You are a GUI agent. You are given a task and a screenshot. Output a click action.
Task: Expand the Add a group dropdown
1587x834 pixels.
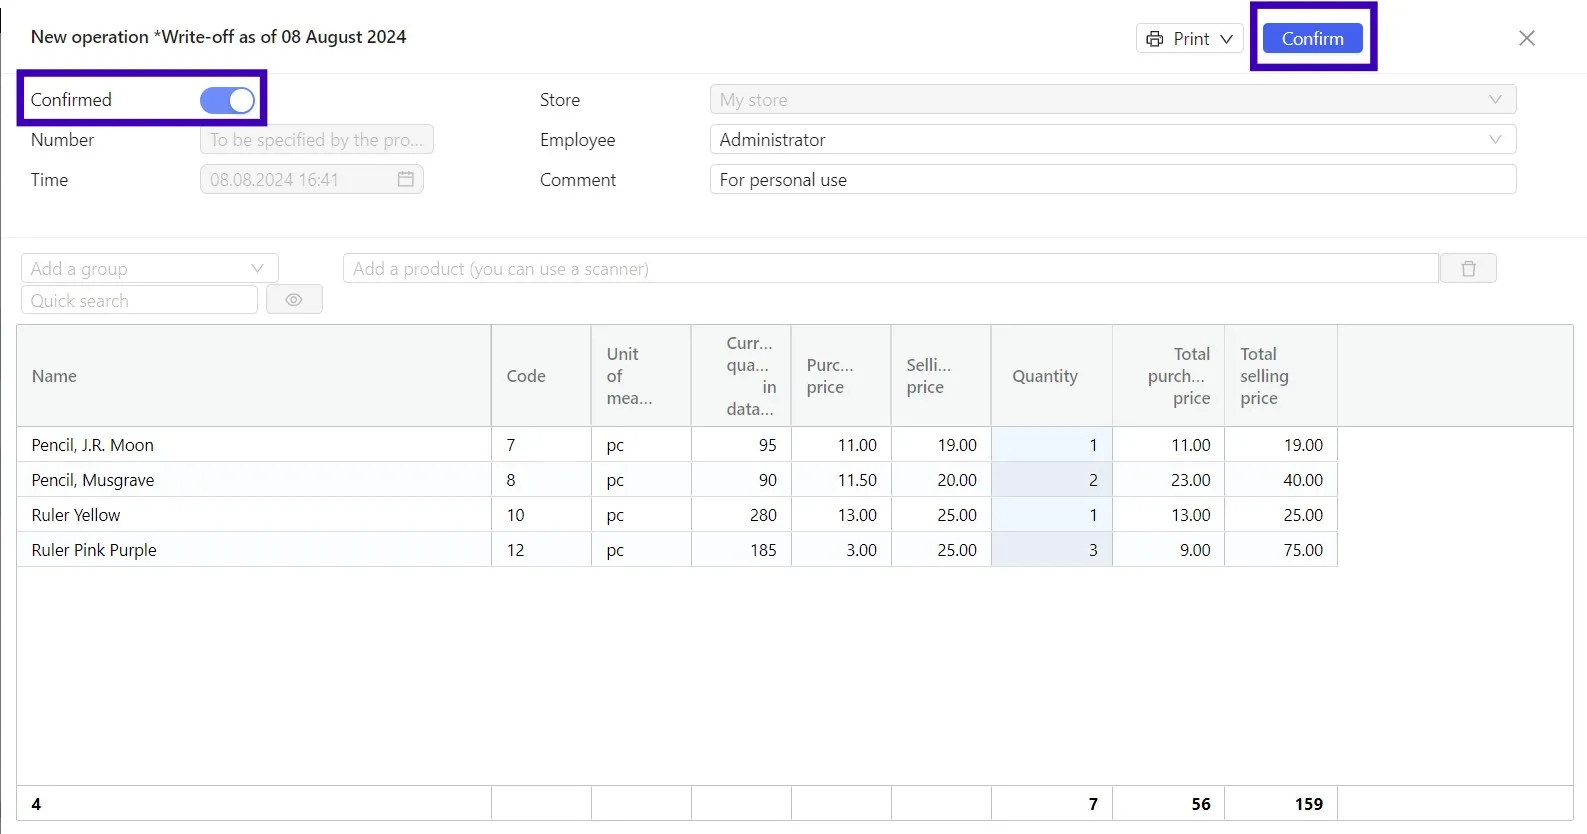[257, 268]
